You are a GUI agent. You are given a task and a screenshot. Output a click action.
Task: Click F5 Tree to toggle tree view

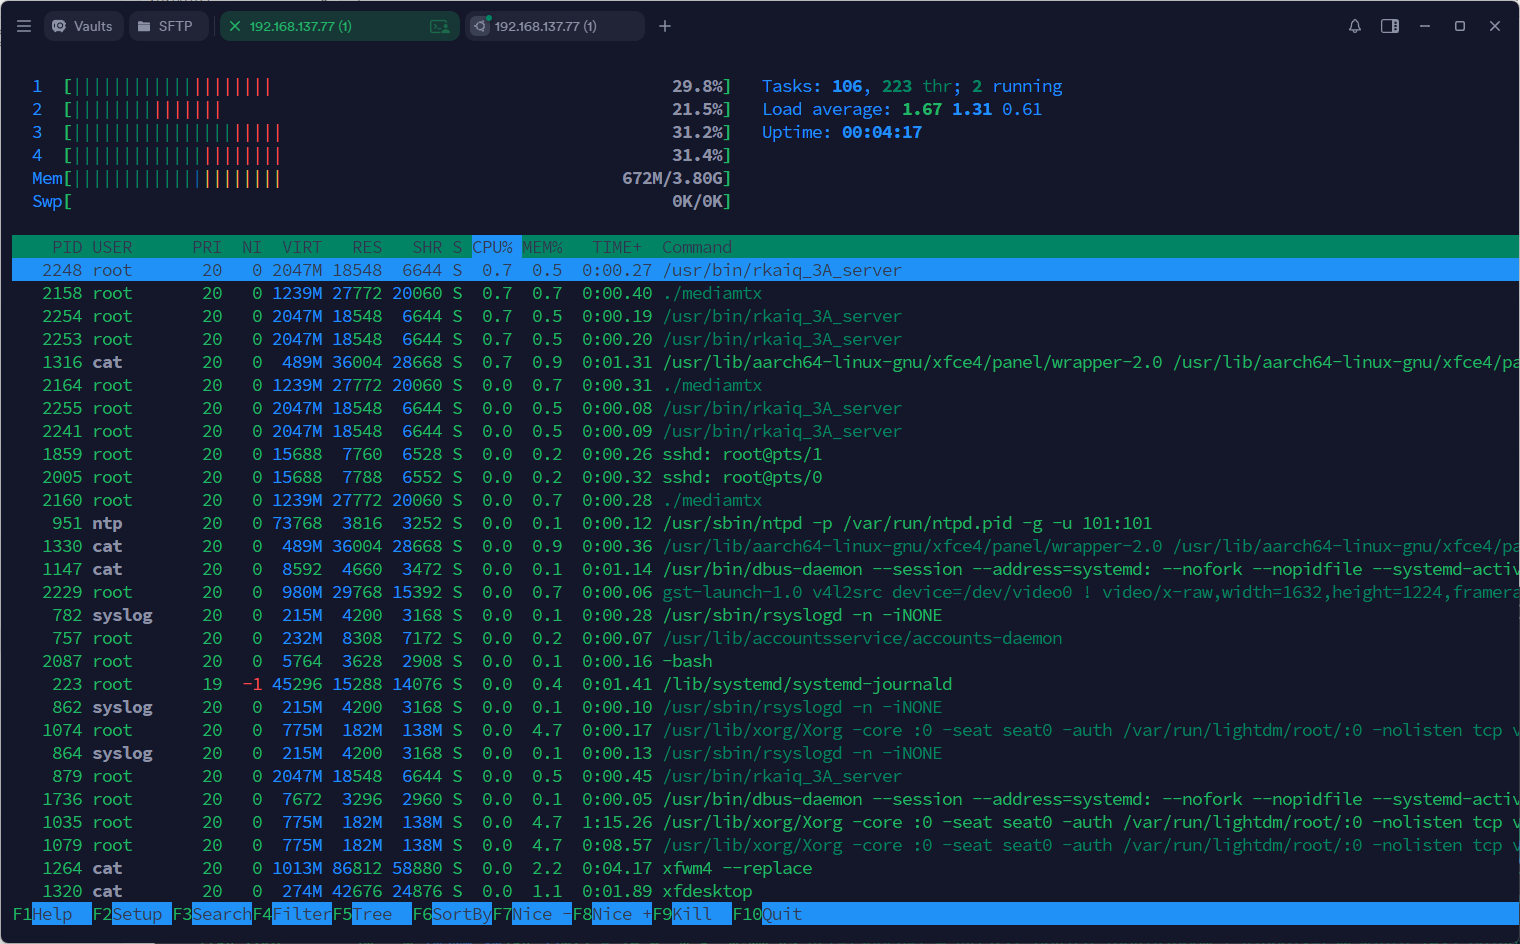click(371, 914)
